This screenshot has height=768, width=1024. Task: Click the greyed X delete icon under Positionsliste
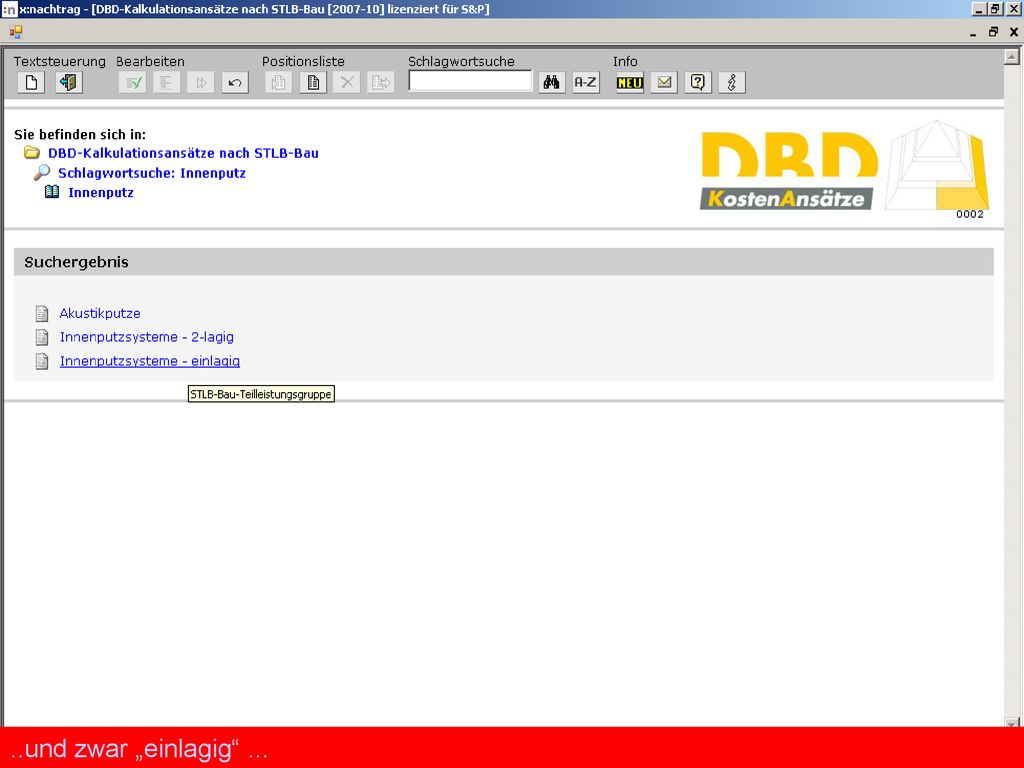pyautogui.click(x=347, y=82)
